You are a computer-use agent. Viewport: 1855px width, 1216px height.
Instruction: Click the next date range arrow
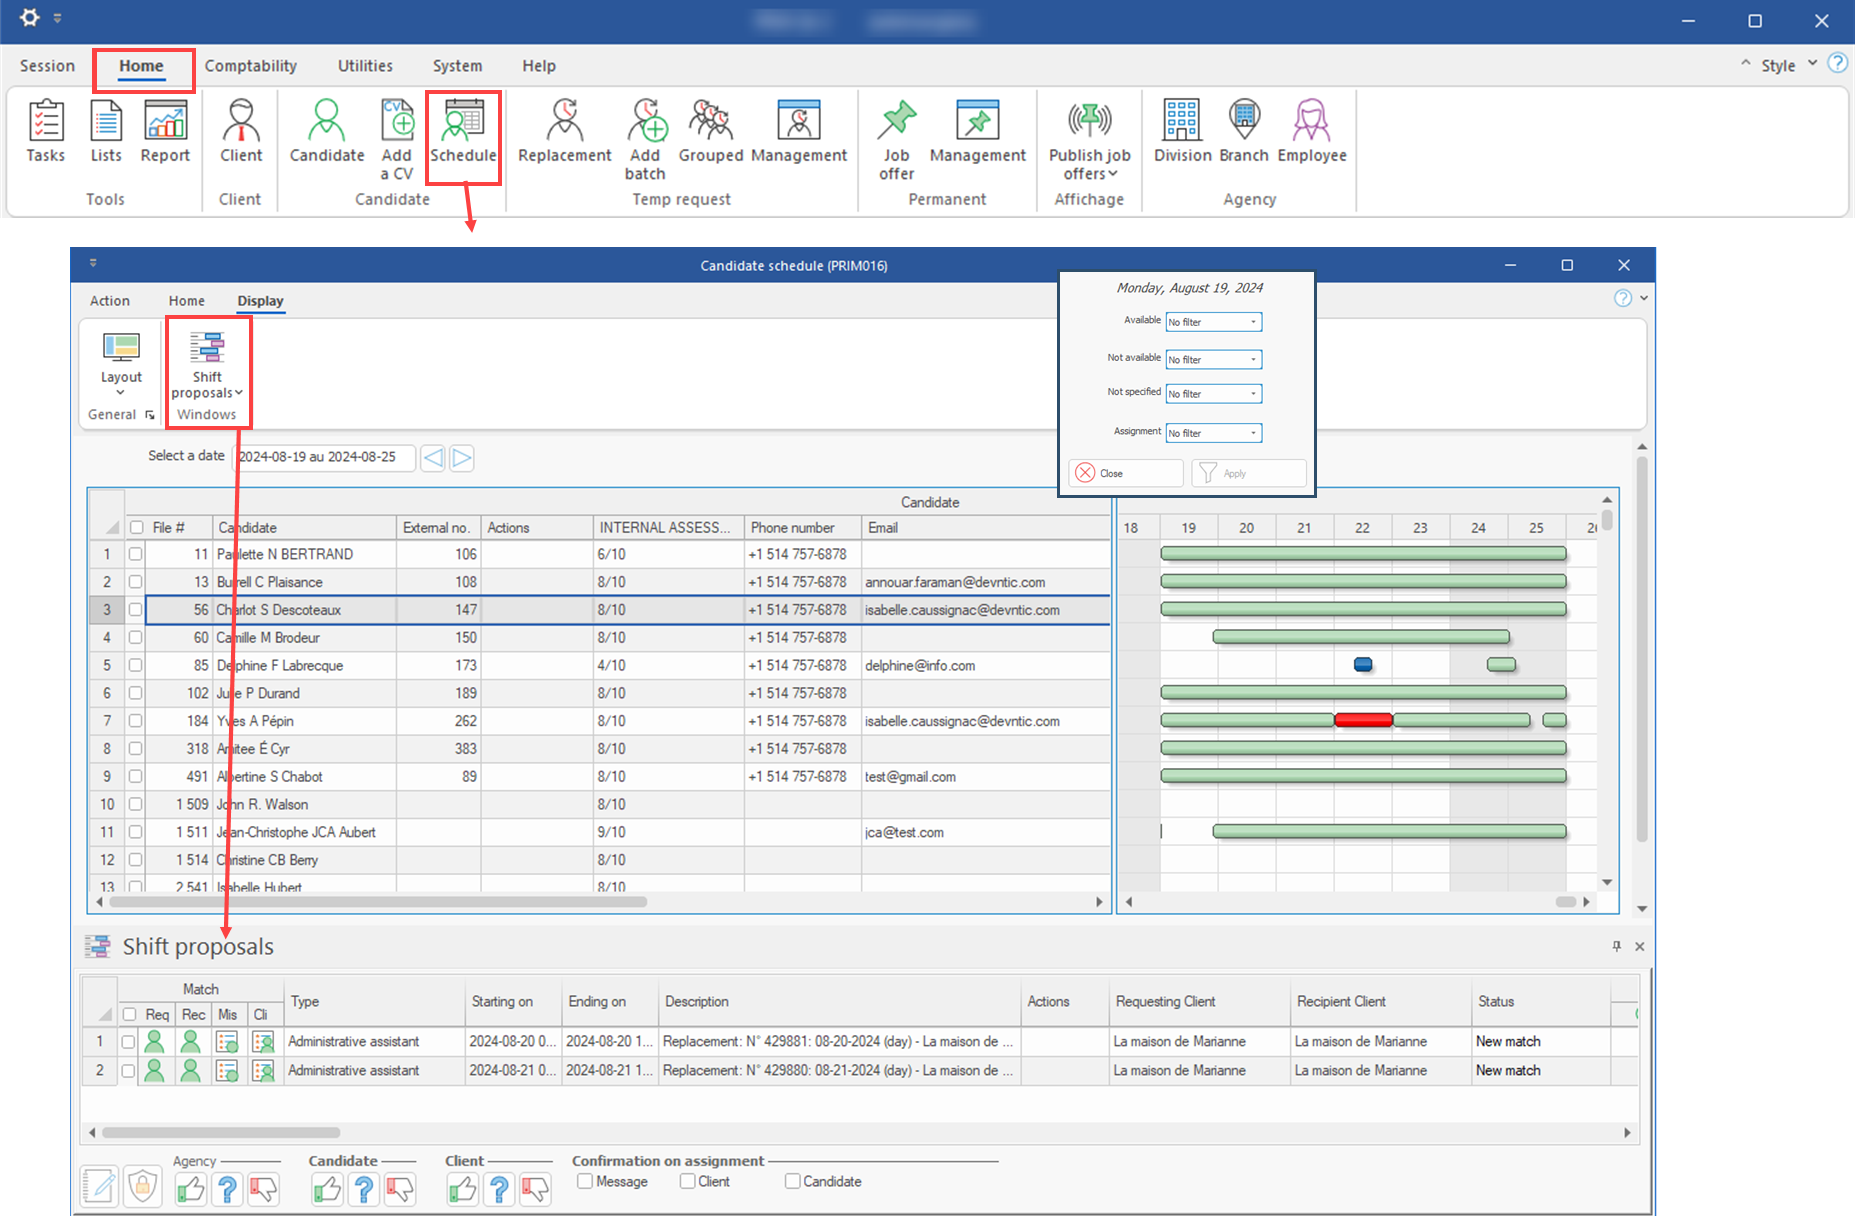(461, 458)
